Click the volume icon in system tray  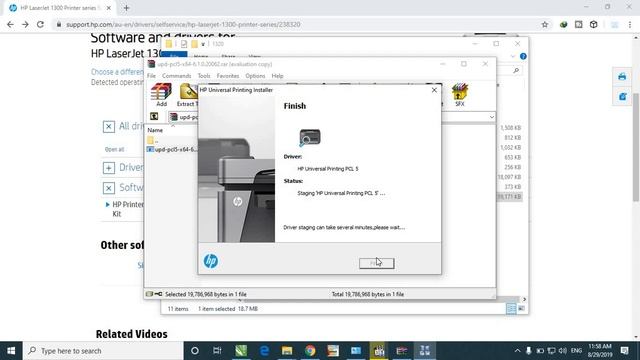(563, 351)
